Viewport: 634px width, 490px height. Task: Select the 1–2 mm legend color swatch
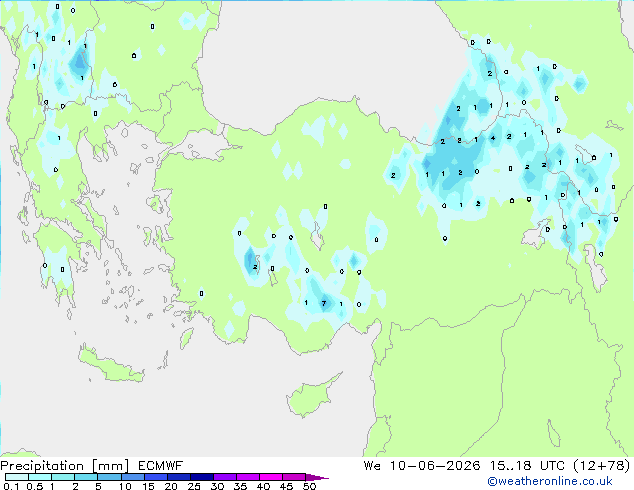[x=63, y=477]
